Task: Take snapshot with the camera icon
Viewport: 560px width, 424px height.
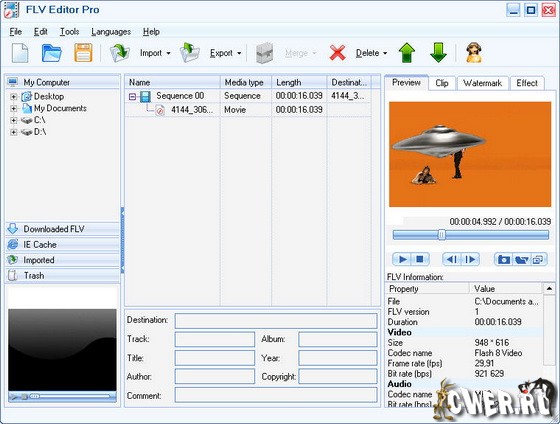Action: [504, 259]
